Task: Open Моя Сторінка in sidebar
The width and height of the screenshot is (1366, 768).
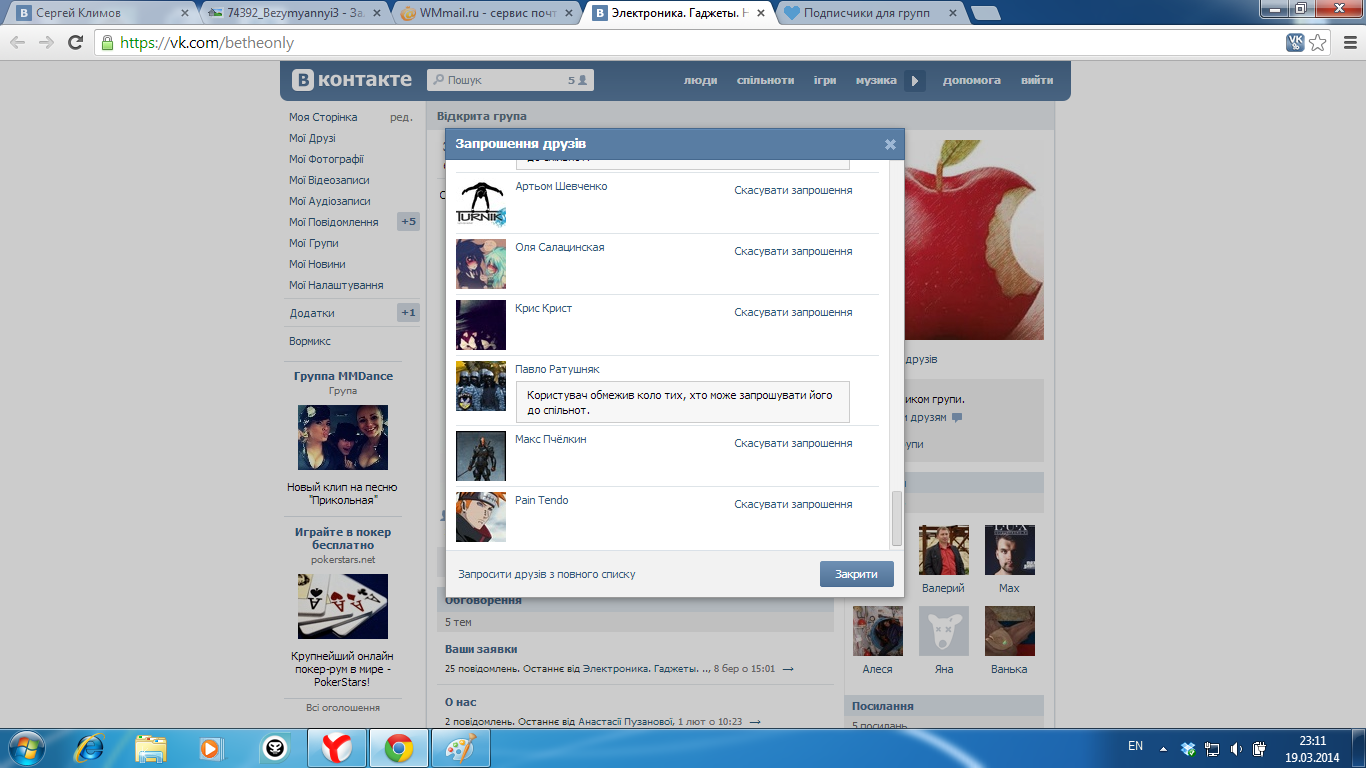Action: [x=323, y=117]
